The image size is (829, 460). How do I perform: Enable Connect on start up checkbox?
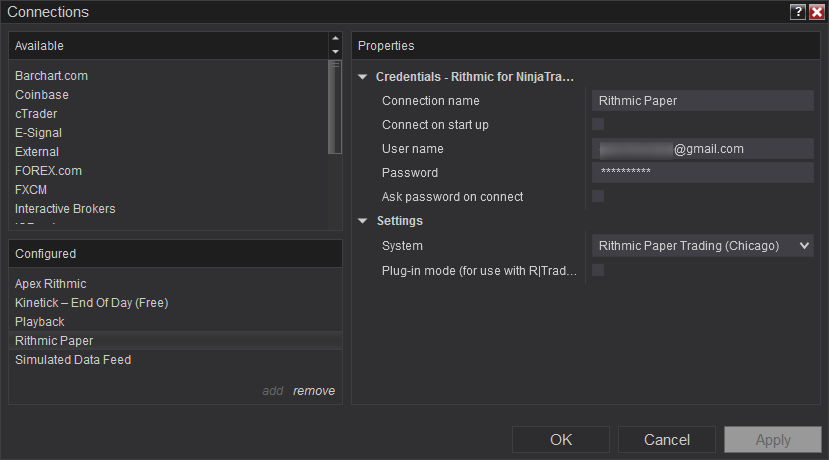[x=598, y=124]
